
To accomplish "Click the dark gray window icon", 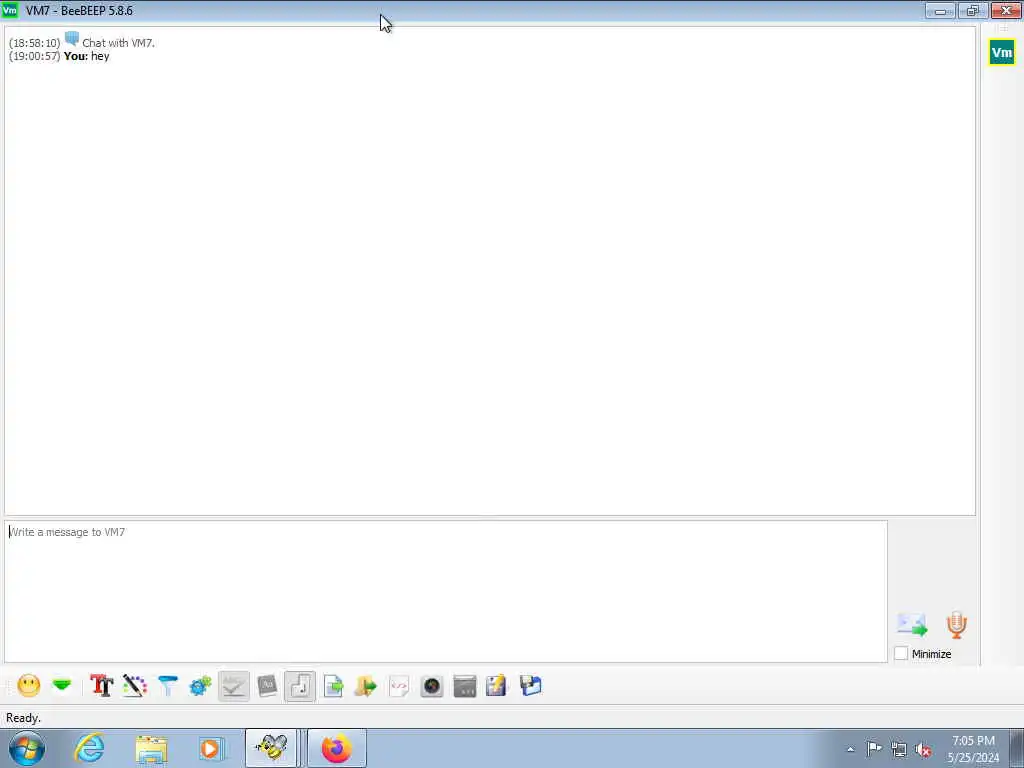I will (x=465, y=686).
